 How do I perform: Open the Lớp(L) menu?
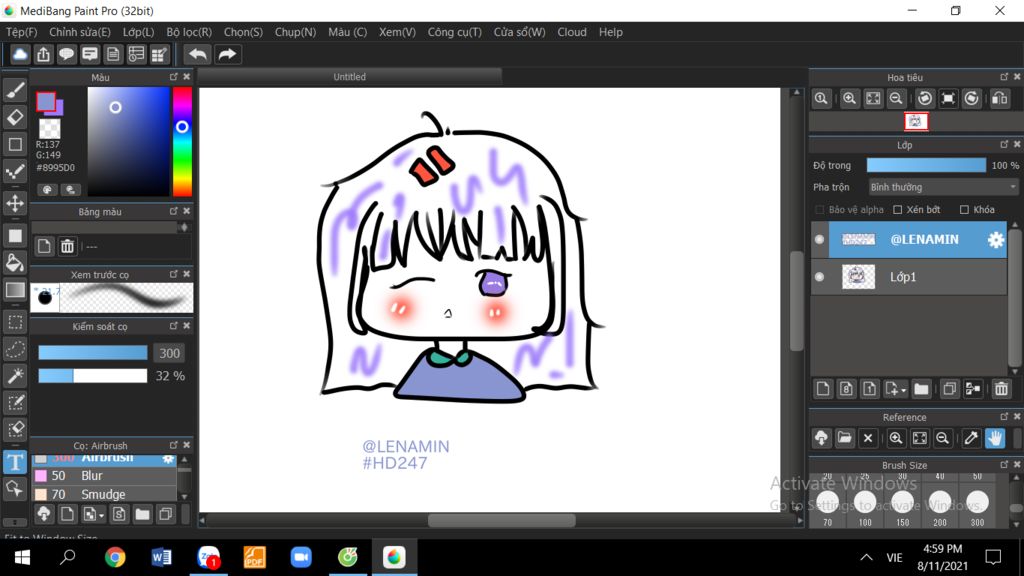pos(138,32)
